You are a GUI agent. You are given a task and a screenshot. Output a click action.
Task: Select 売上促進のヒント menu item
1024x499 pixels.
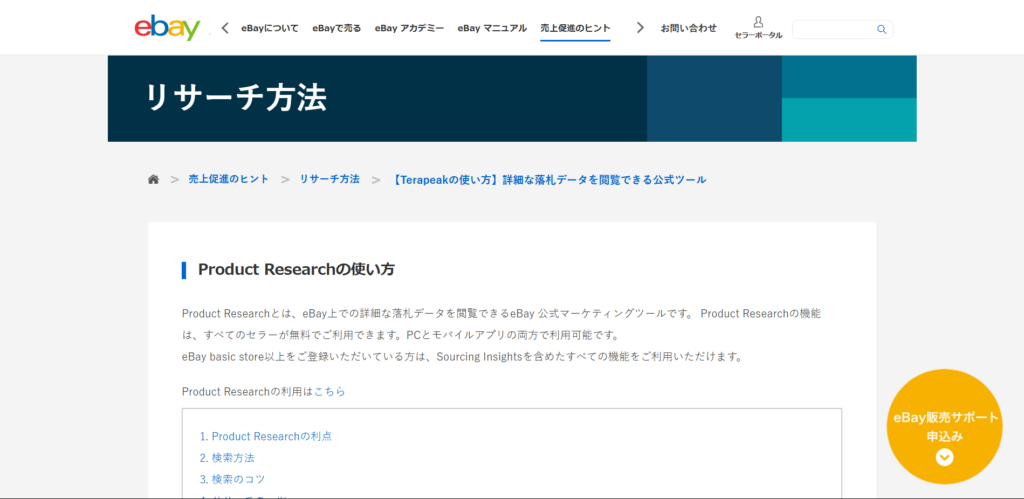(x=575, y=28)
